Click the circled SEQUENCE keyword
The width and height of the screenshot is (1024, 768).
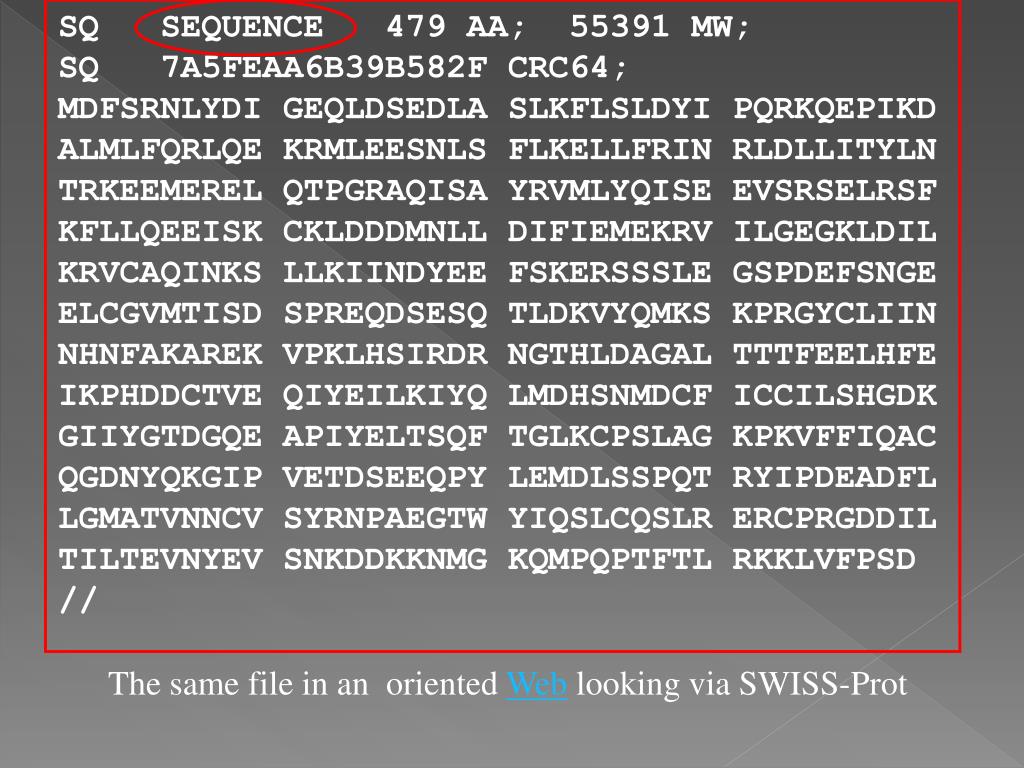242,27
